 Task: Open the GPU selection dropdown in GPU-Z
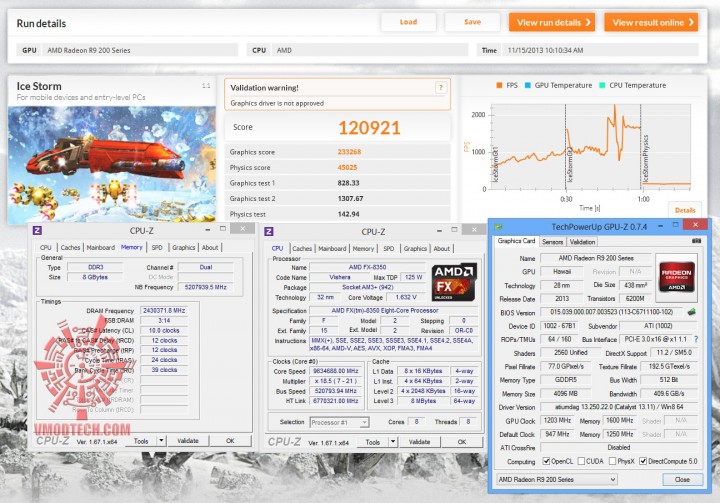tap(557, 479)
